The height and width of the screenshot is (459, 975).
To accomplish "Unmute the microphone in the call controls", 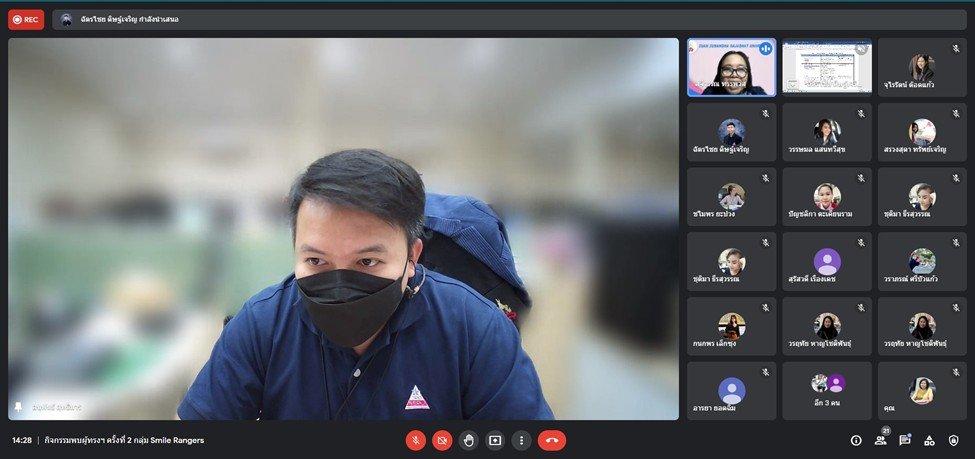I will pyautogui.click(x=416, y=440).
